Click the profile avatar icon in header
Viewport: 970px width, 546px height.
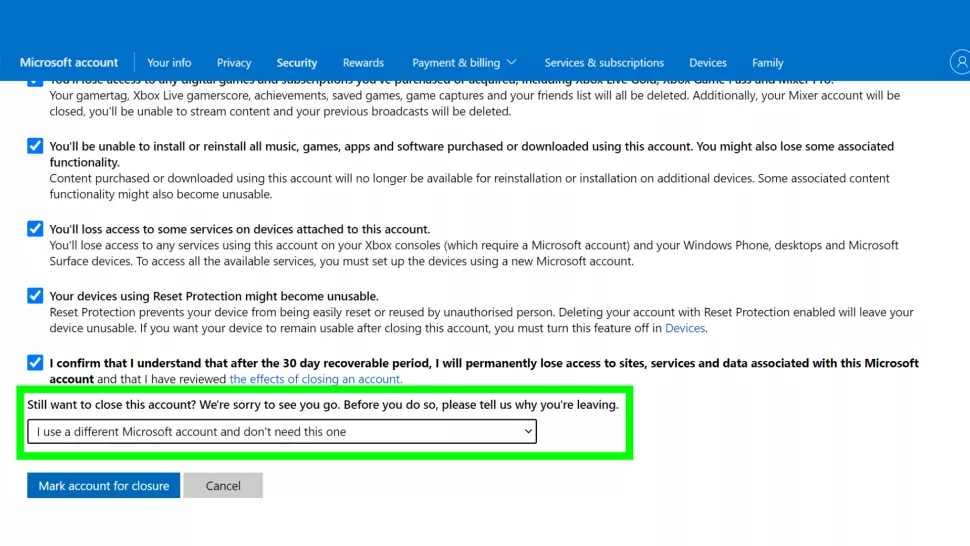coord(961,62)
